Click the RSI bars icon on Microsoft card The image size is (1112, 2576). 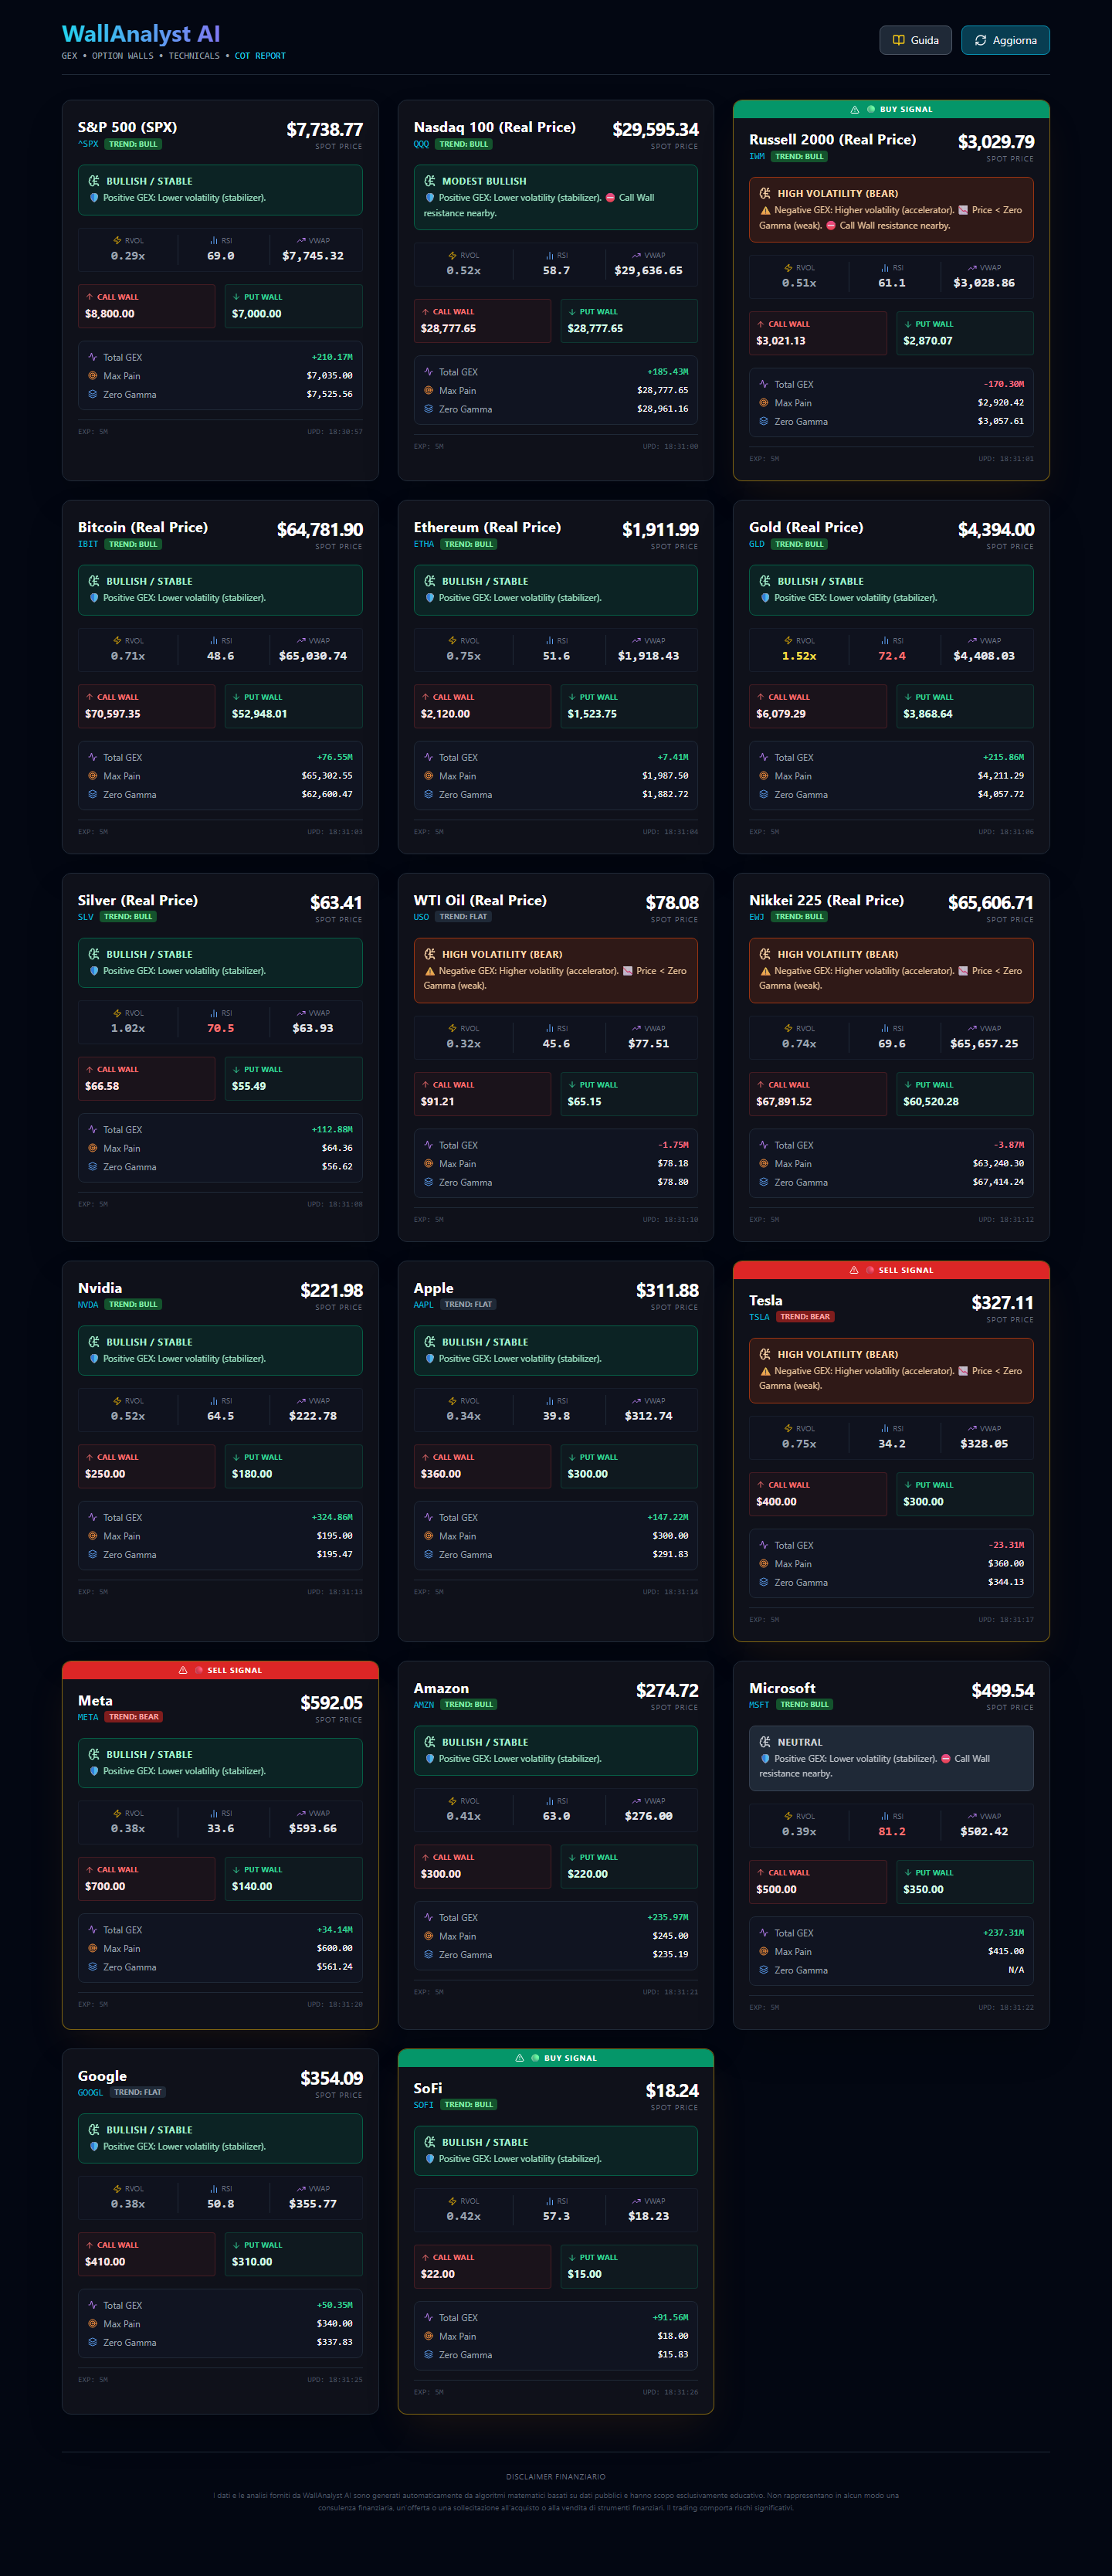point(885,1816)
